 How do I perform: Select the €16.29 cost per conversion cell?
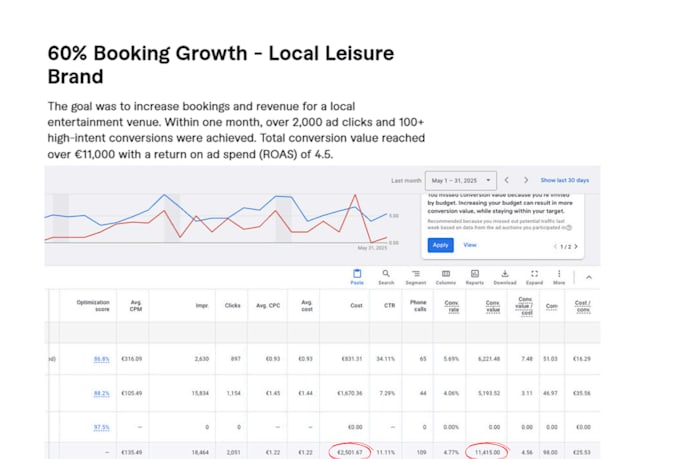(582, 359)
